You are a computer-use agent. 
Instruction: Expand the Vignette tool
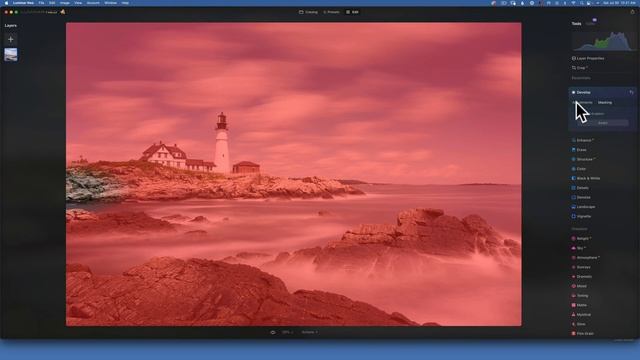pyautogui.click(x=581, y=216)
